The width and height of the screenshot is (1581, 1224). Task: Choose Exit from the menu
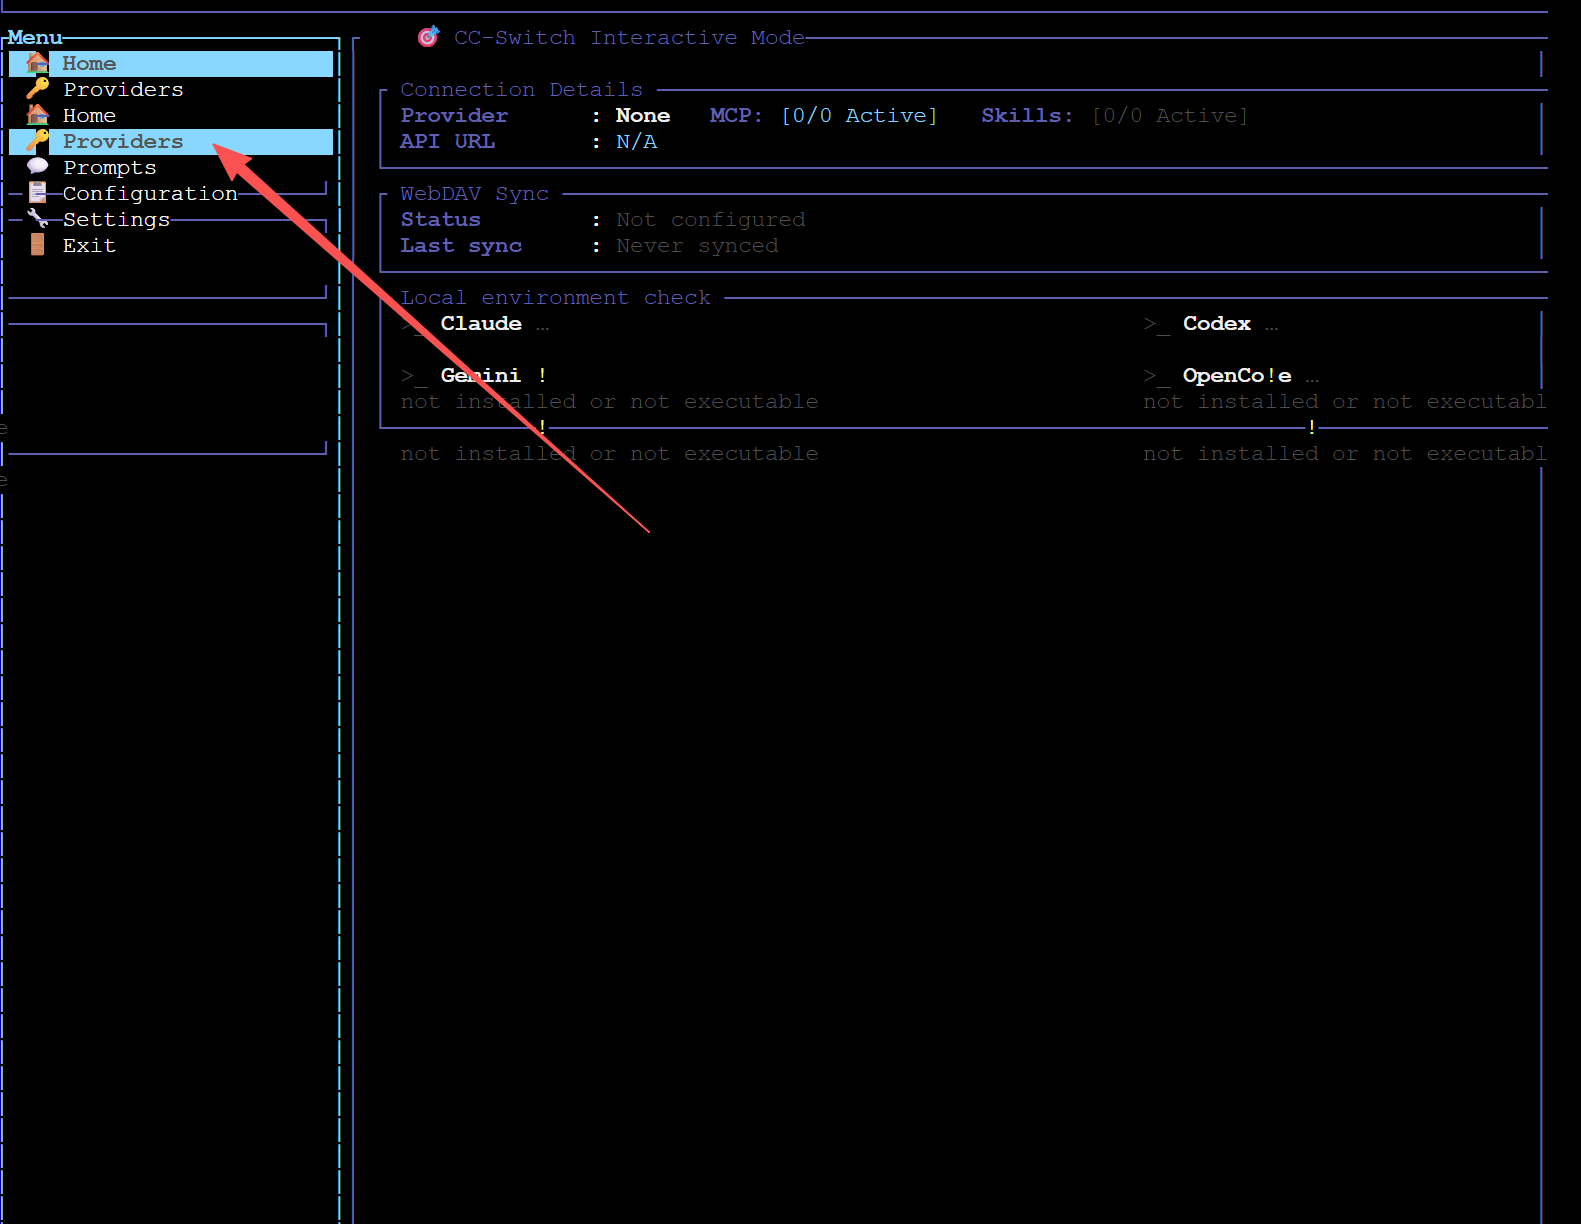[x=89, y=245]
